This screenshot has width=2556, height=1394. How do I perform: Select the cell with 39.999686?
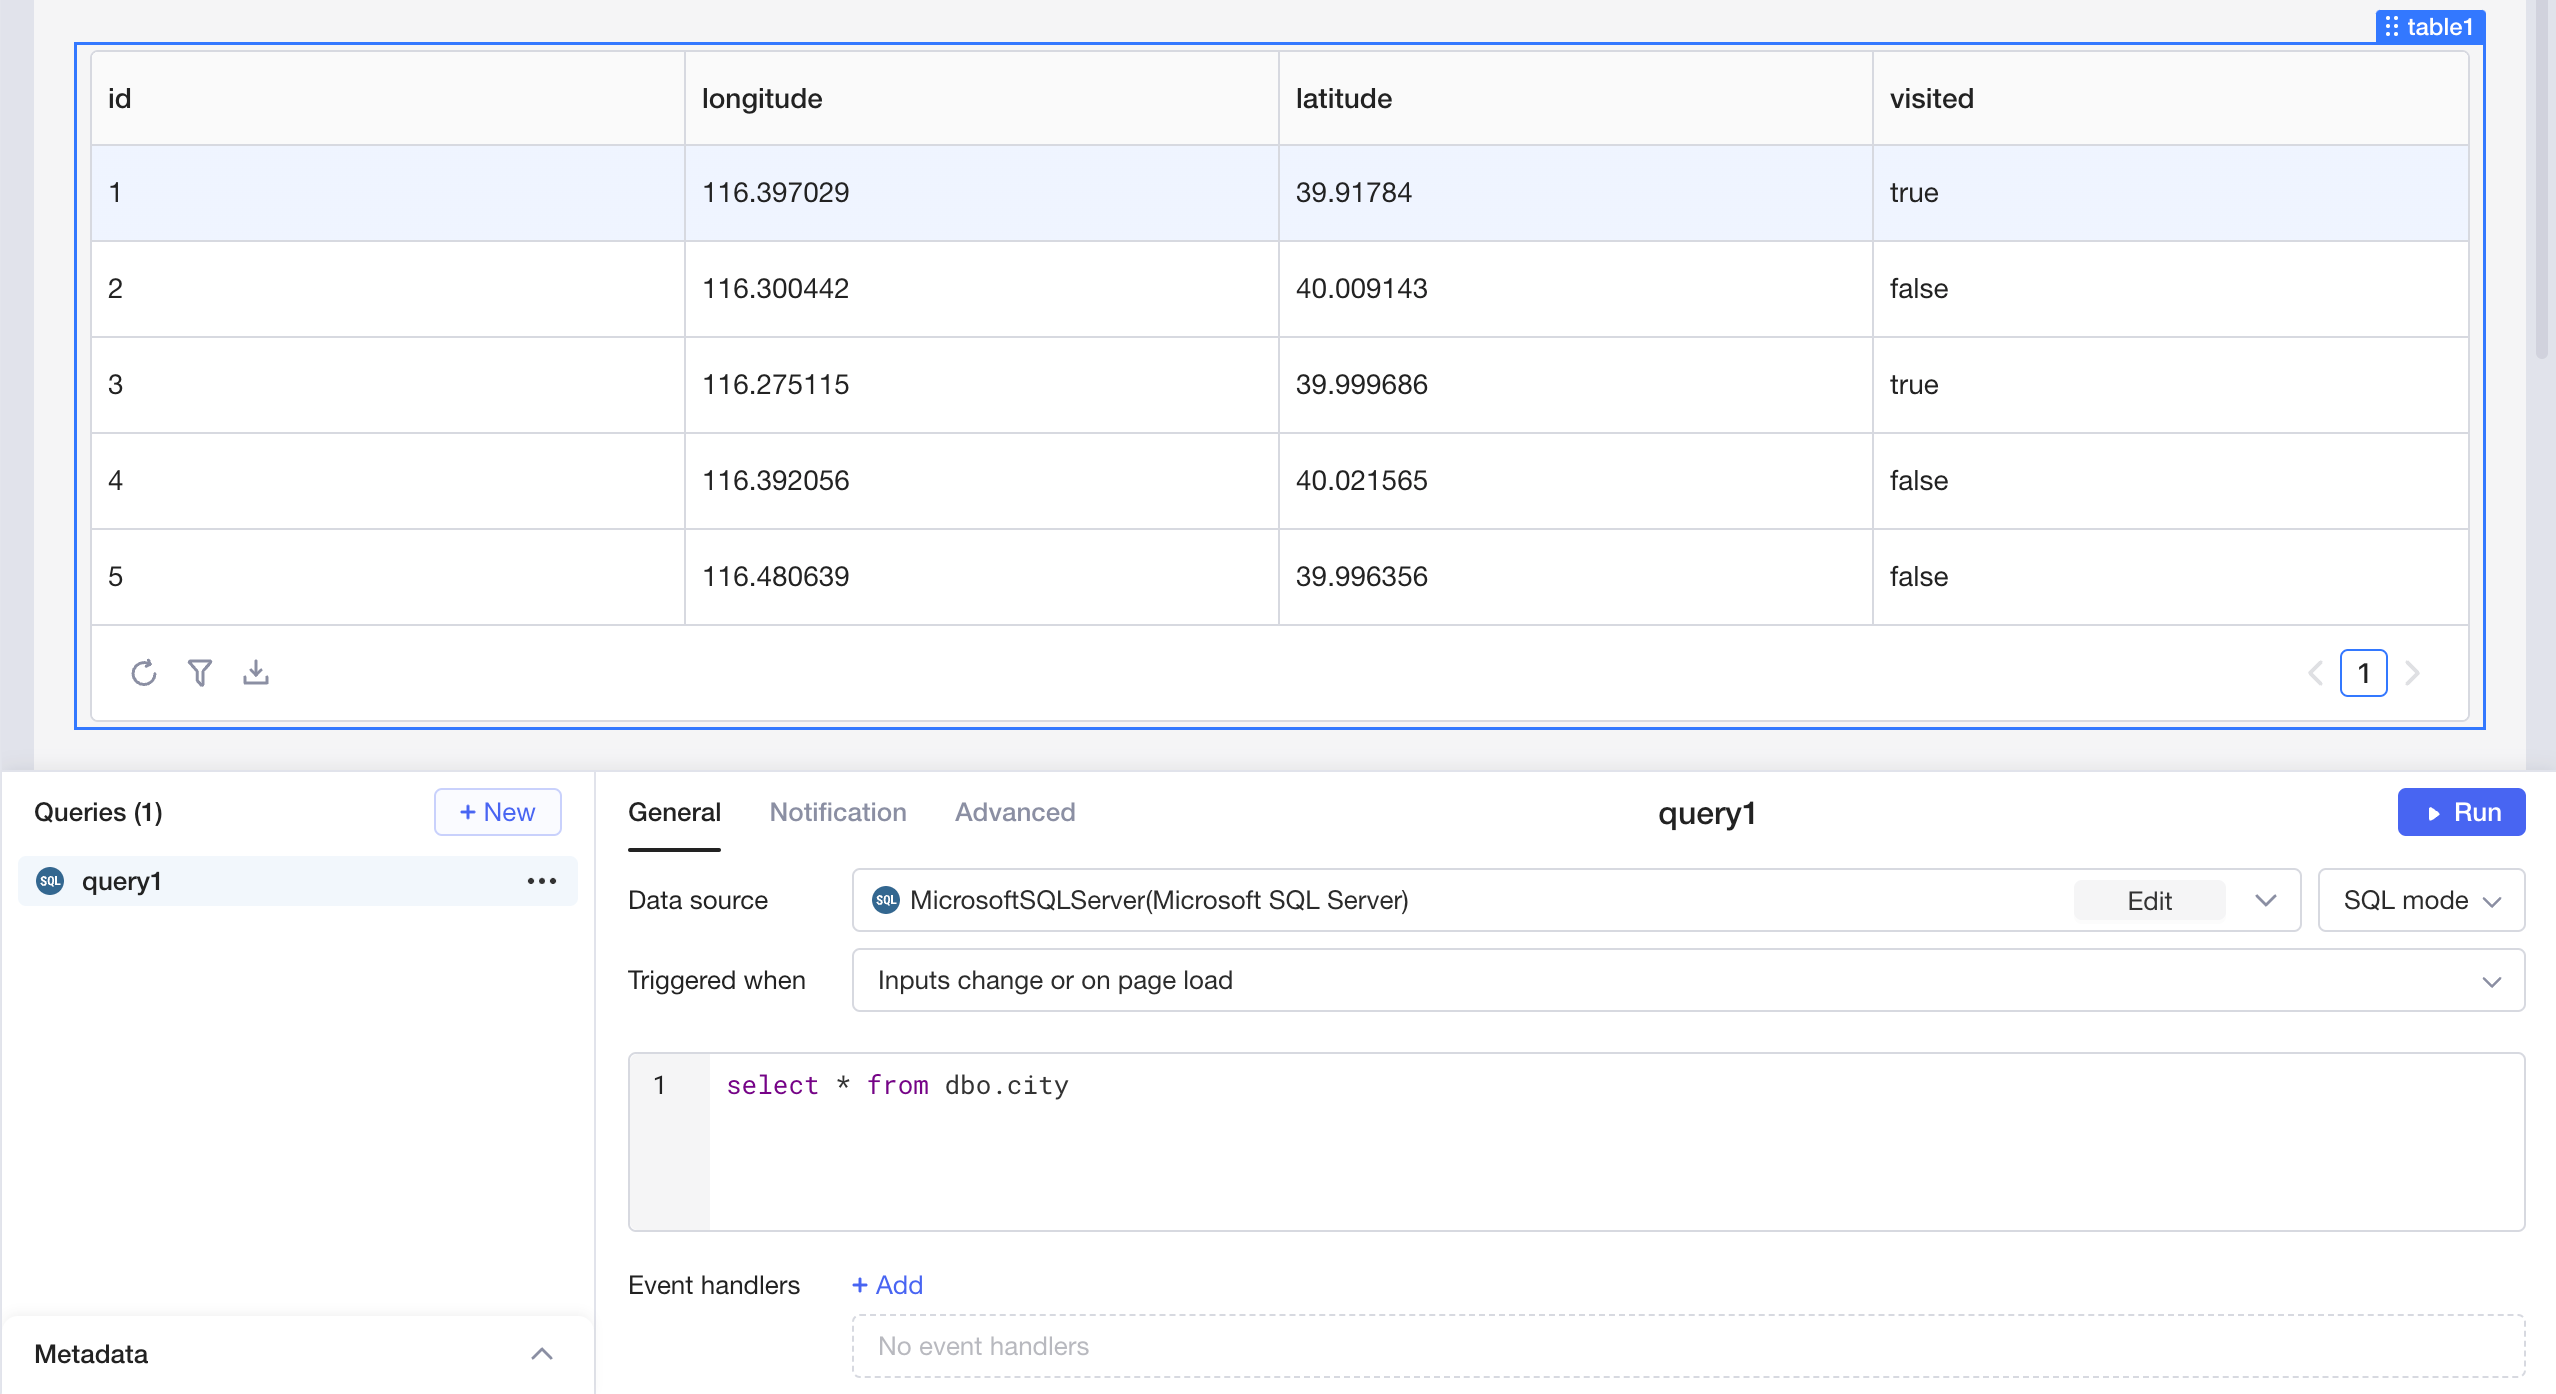(1576, 385)
